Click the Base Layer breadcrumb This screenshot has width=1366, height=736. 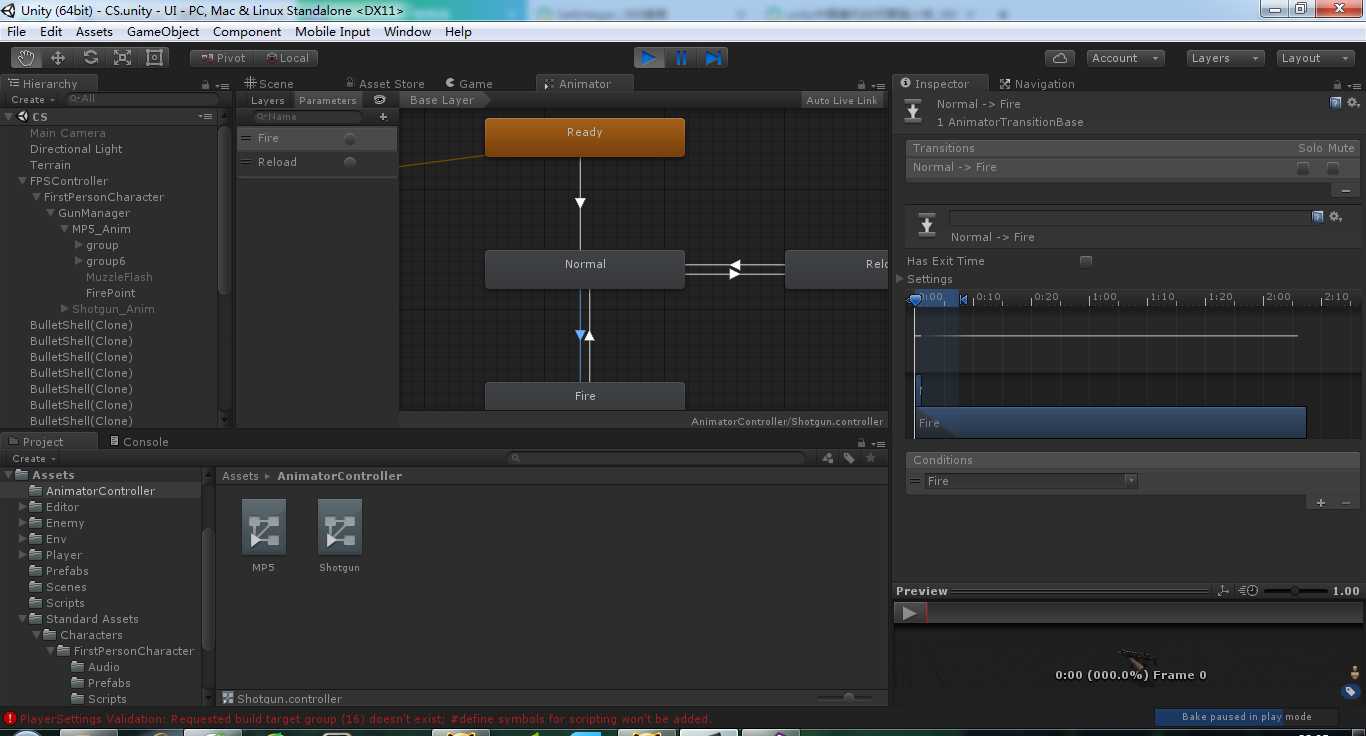point(442,100)
